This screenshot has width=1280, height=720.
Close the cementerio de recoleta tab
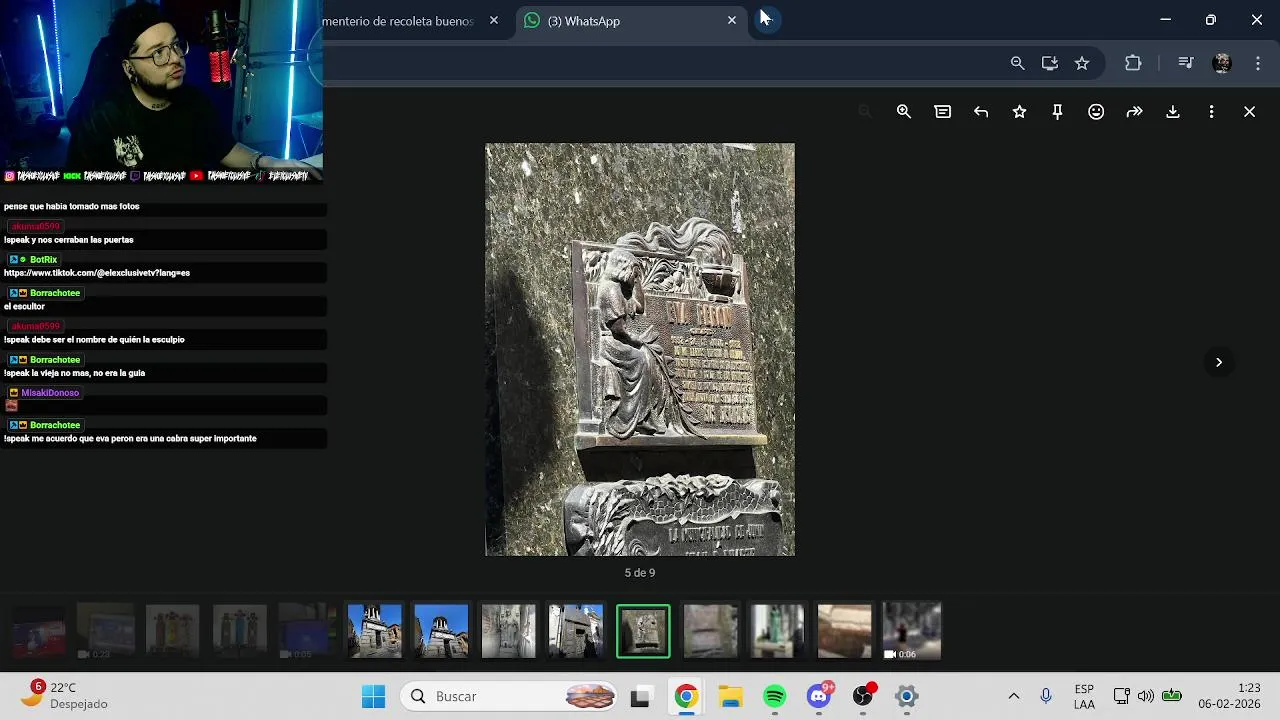click(494, 20)
